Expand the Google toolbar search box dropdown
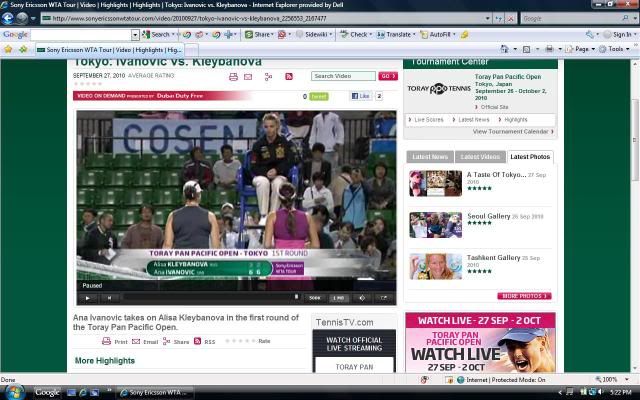Image resolution: width=640 pixels, height=400 pixels. coord(135,35)
